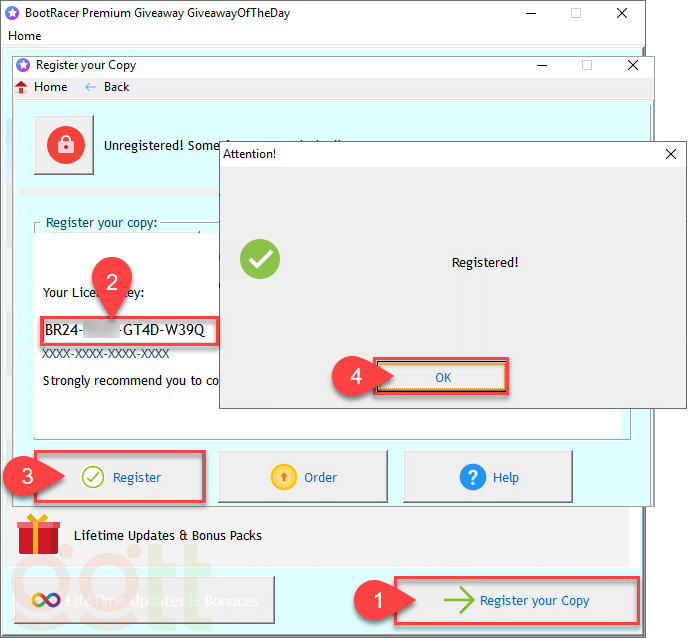Click the LifeTime Updates & Bonuces button

coord(145,601)
